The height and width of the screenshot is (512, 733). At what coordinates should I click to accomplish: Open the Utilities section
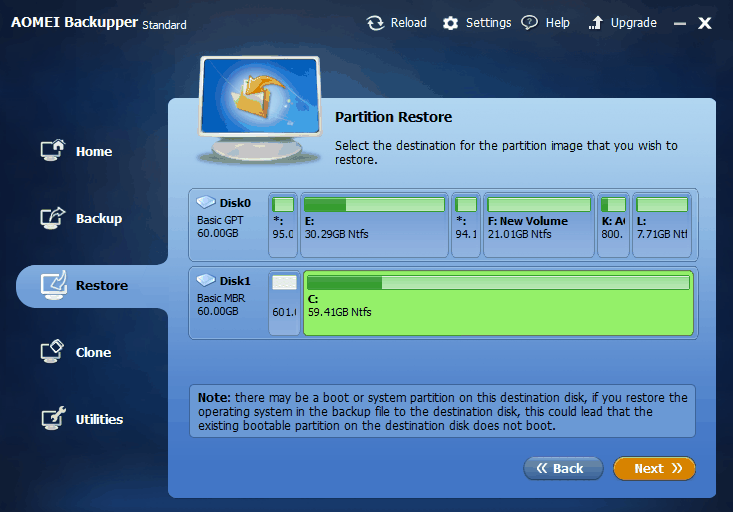coord(100,419)
